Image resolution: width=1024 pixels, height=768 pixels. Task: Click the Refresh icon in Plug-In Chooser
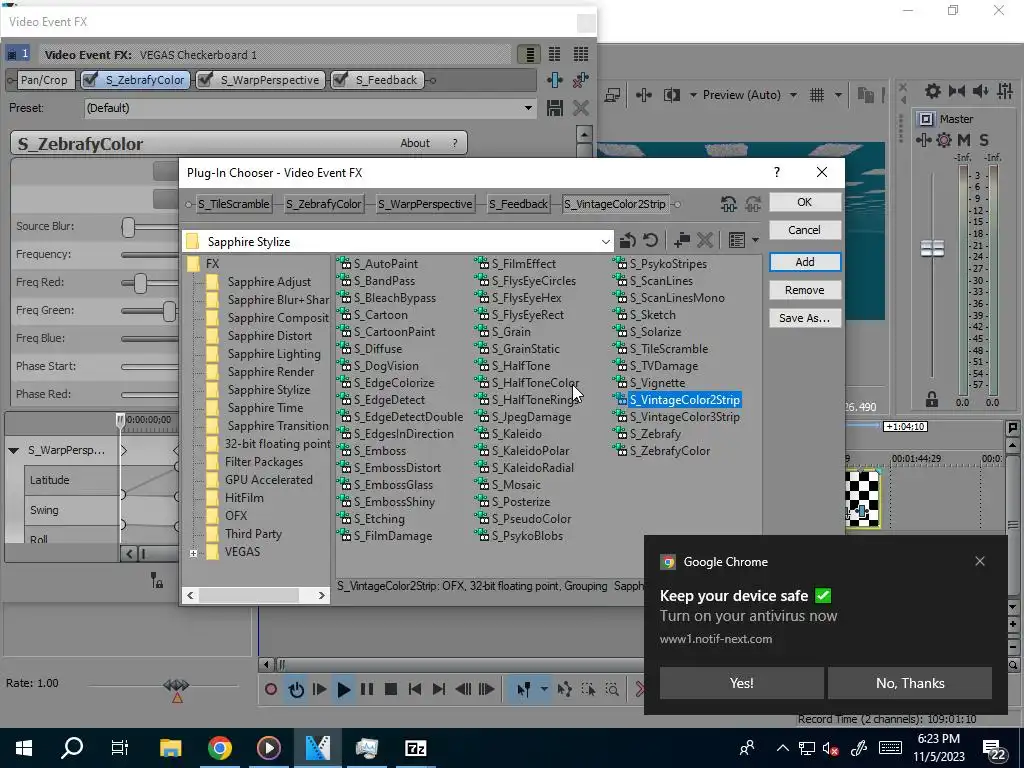(650, 241)
